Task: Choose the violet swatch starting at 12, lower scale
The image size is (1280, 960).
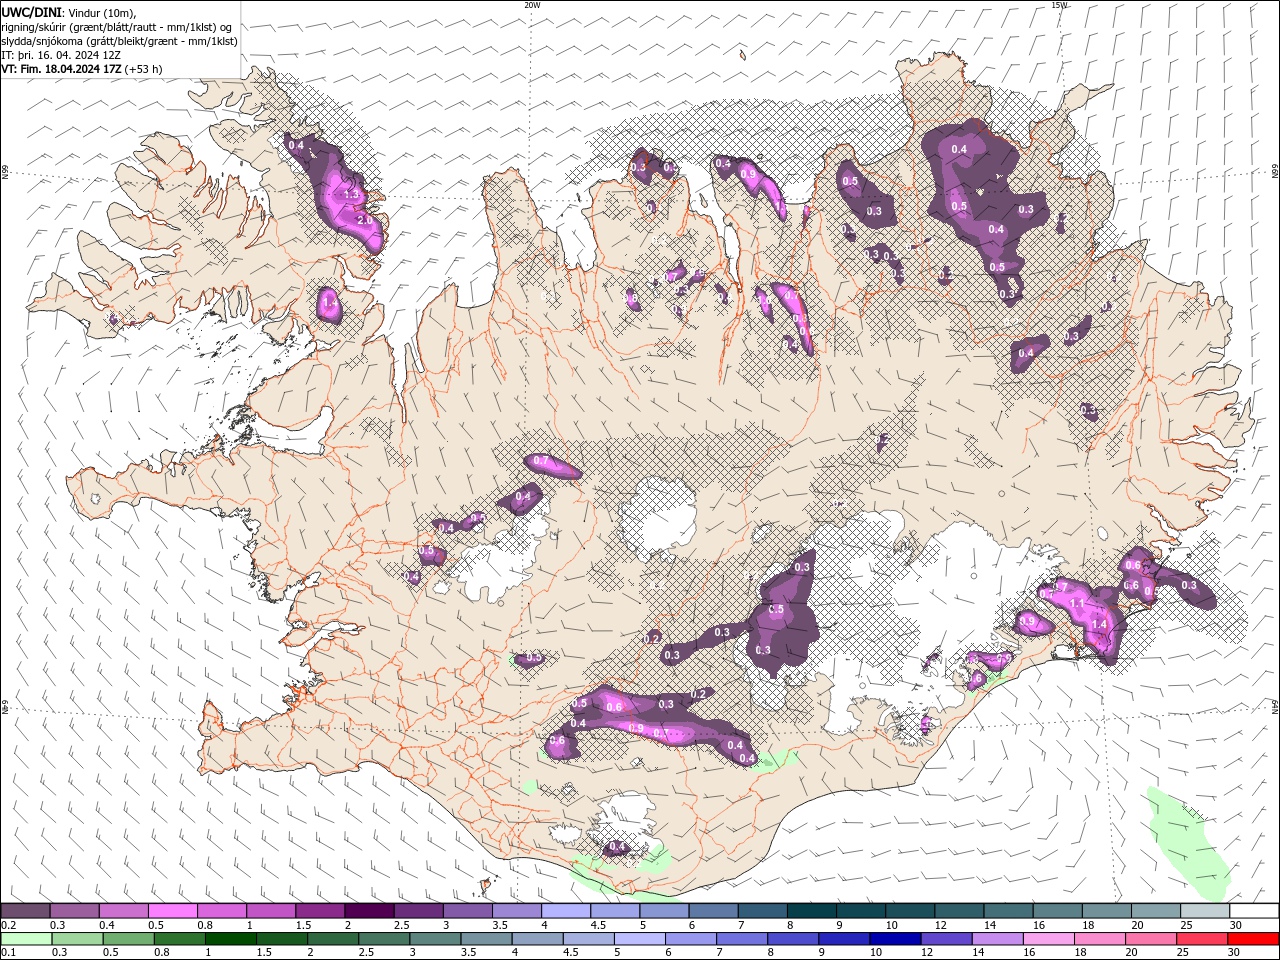Action: pos(946,939)
